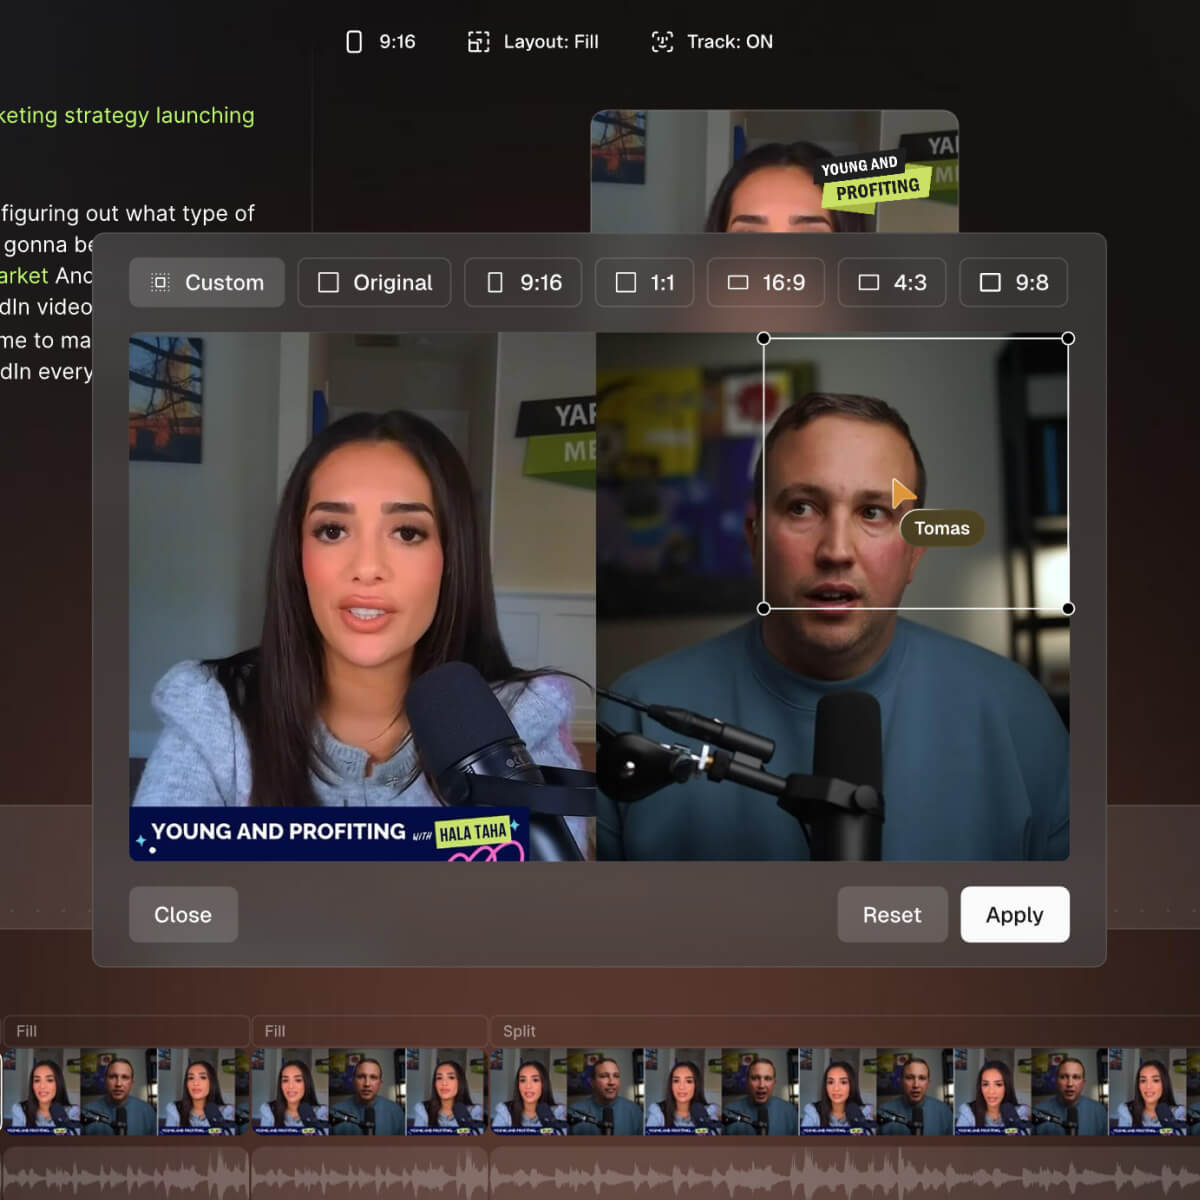Click the bottom-right crop box handle

(x=1068, y=608)
